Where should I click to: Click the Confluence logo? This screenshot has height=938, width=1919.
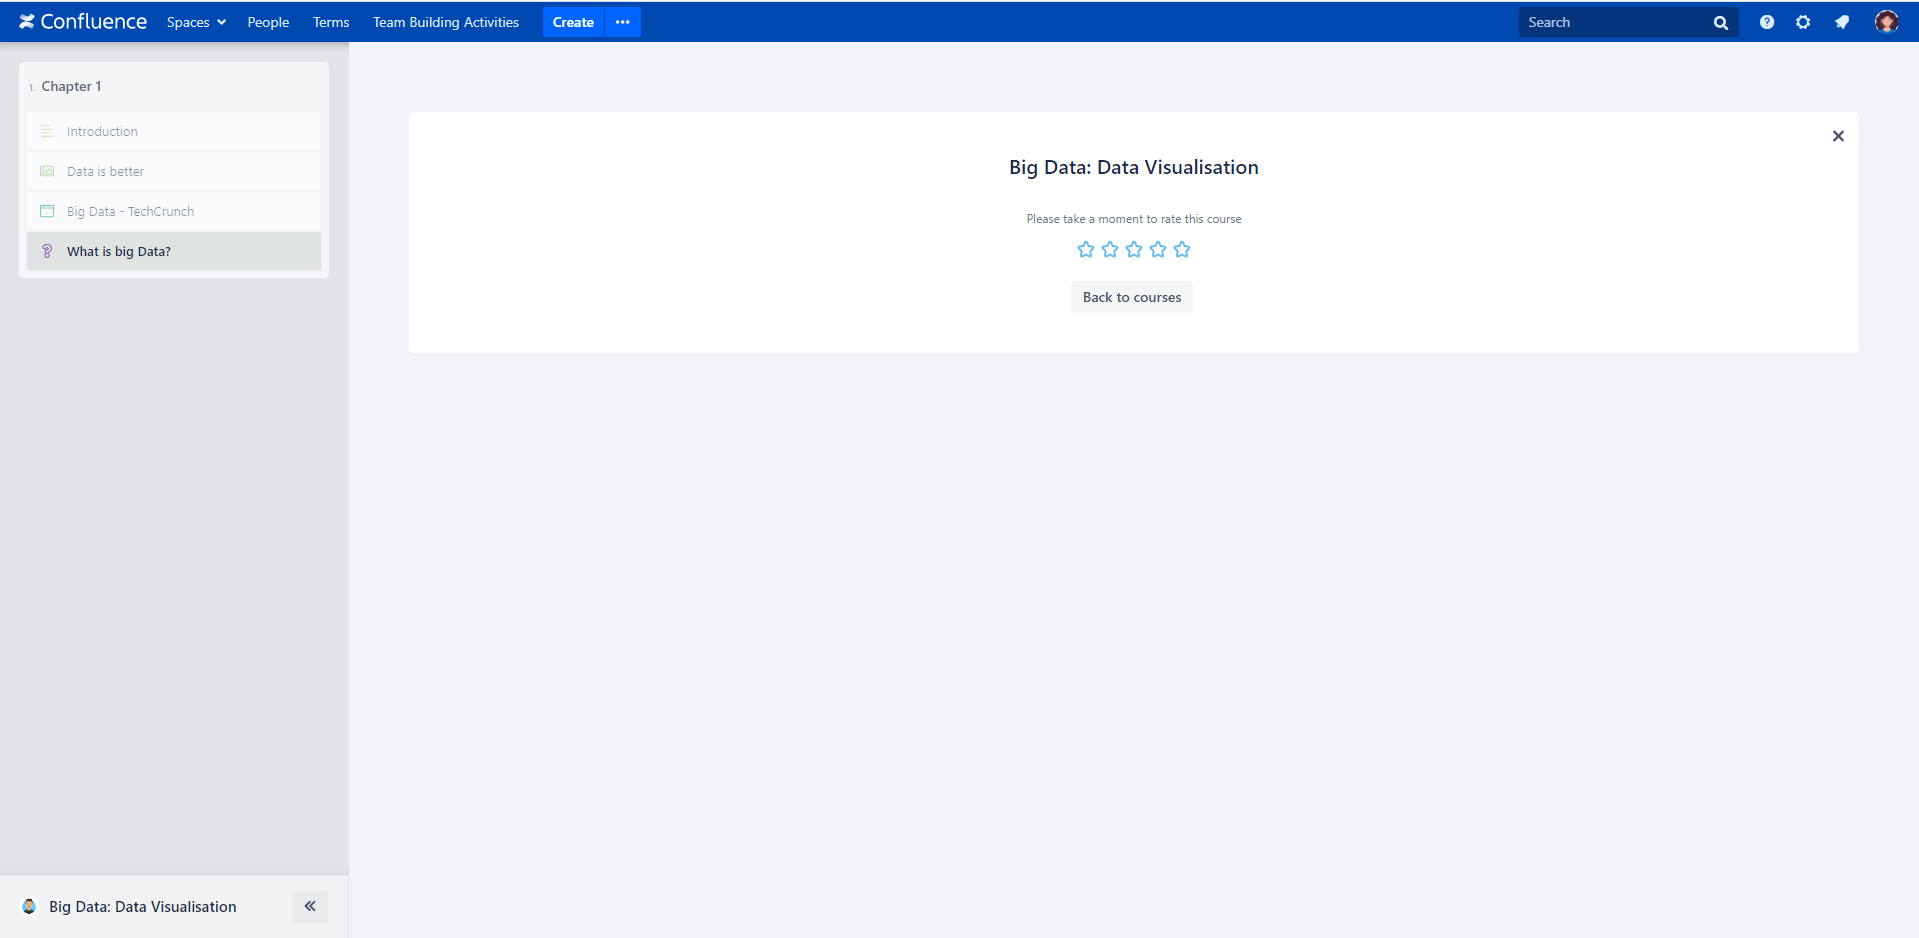coord(82,22)
